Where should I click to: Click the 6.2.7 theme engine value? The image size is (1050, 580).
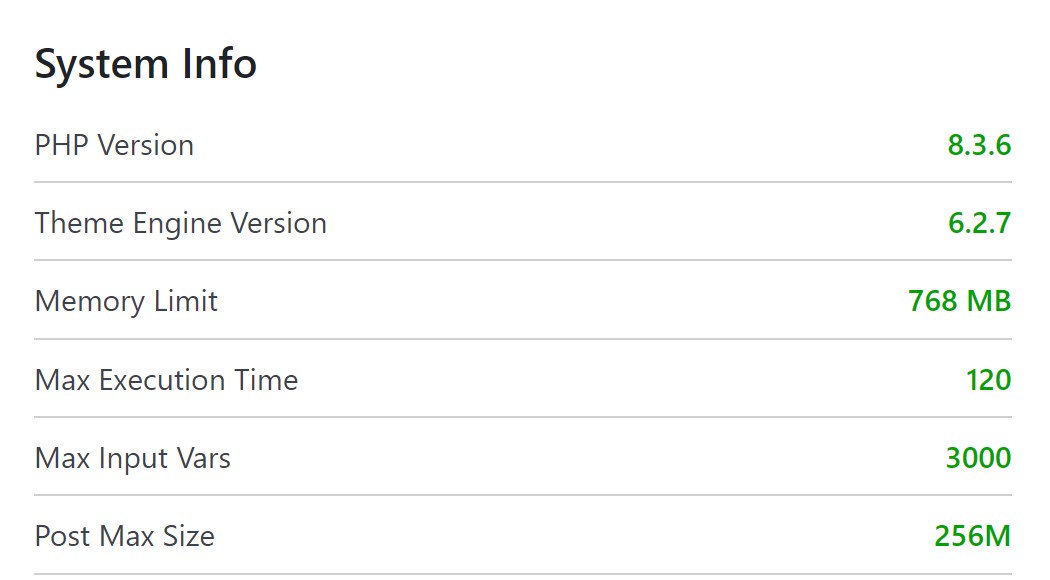(979, 223)
